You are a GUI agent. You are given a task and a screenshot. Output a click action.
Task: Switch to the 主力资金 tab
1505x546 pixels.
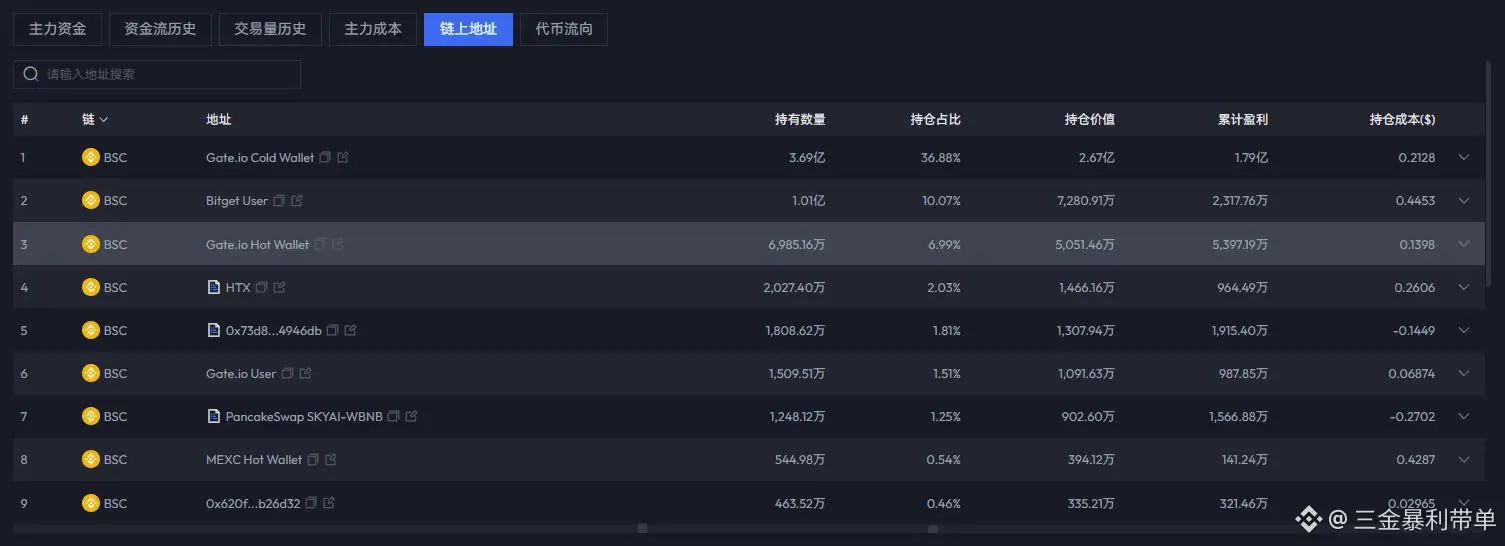point(57,29)
